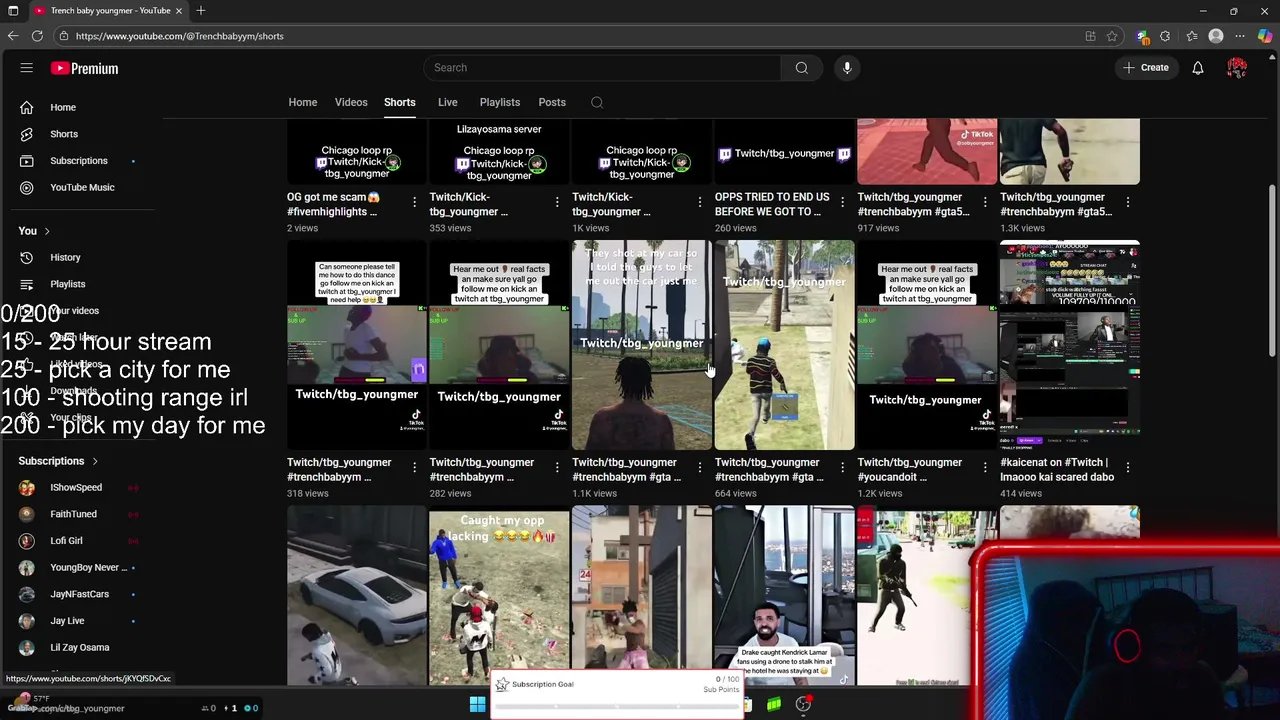Screen dimensions: 1280x720
Task: Switch to the Live tab
Action: (447, 102)
